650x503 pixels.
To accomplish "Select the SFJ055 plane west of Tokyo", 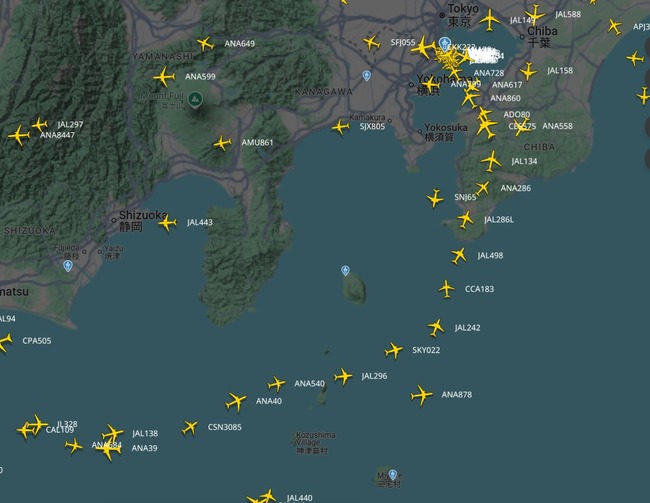I will (371, 42).
